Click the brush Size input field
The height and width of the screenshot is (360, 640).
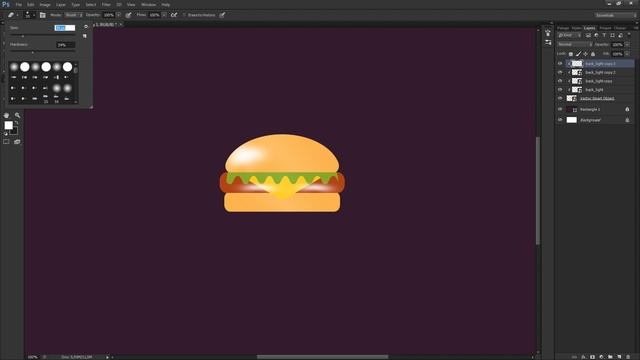pyautogui.click(x=65, y=28)
